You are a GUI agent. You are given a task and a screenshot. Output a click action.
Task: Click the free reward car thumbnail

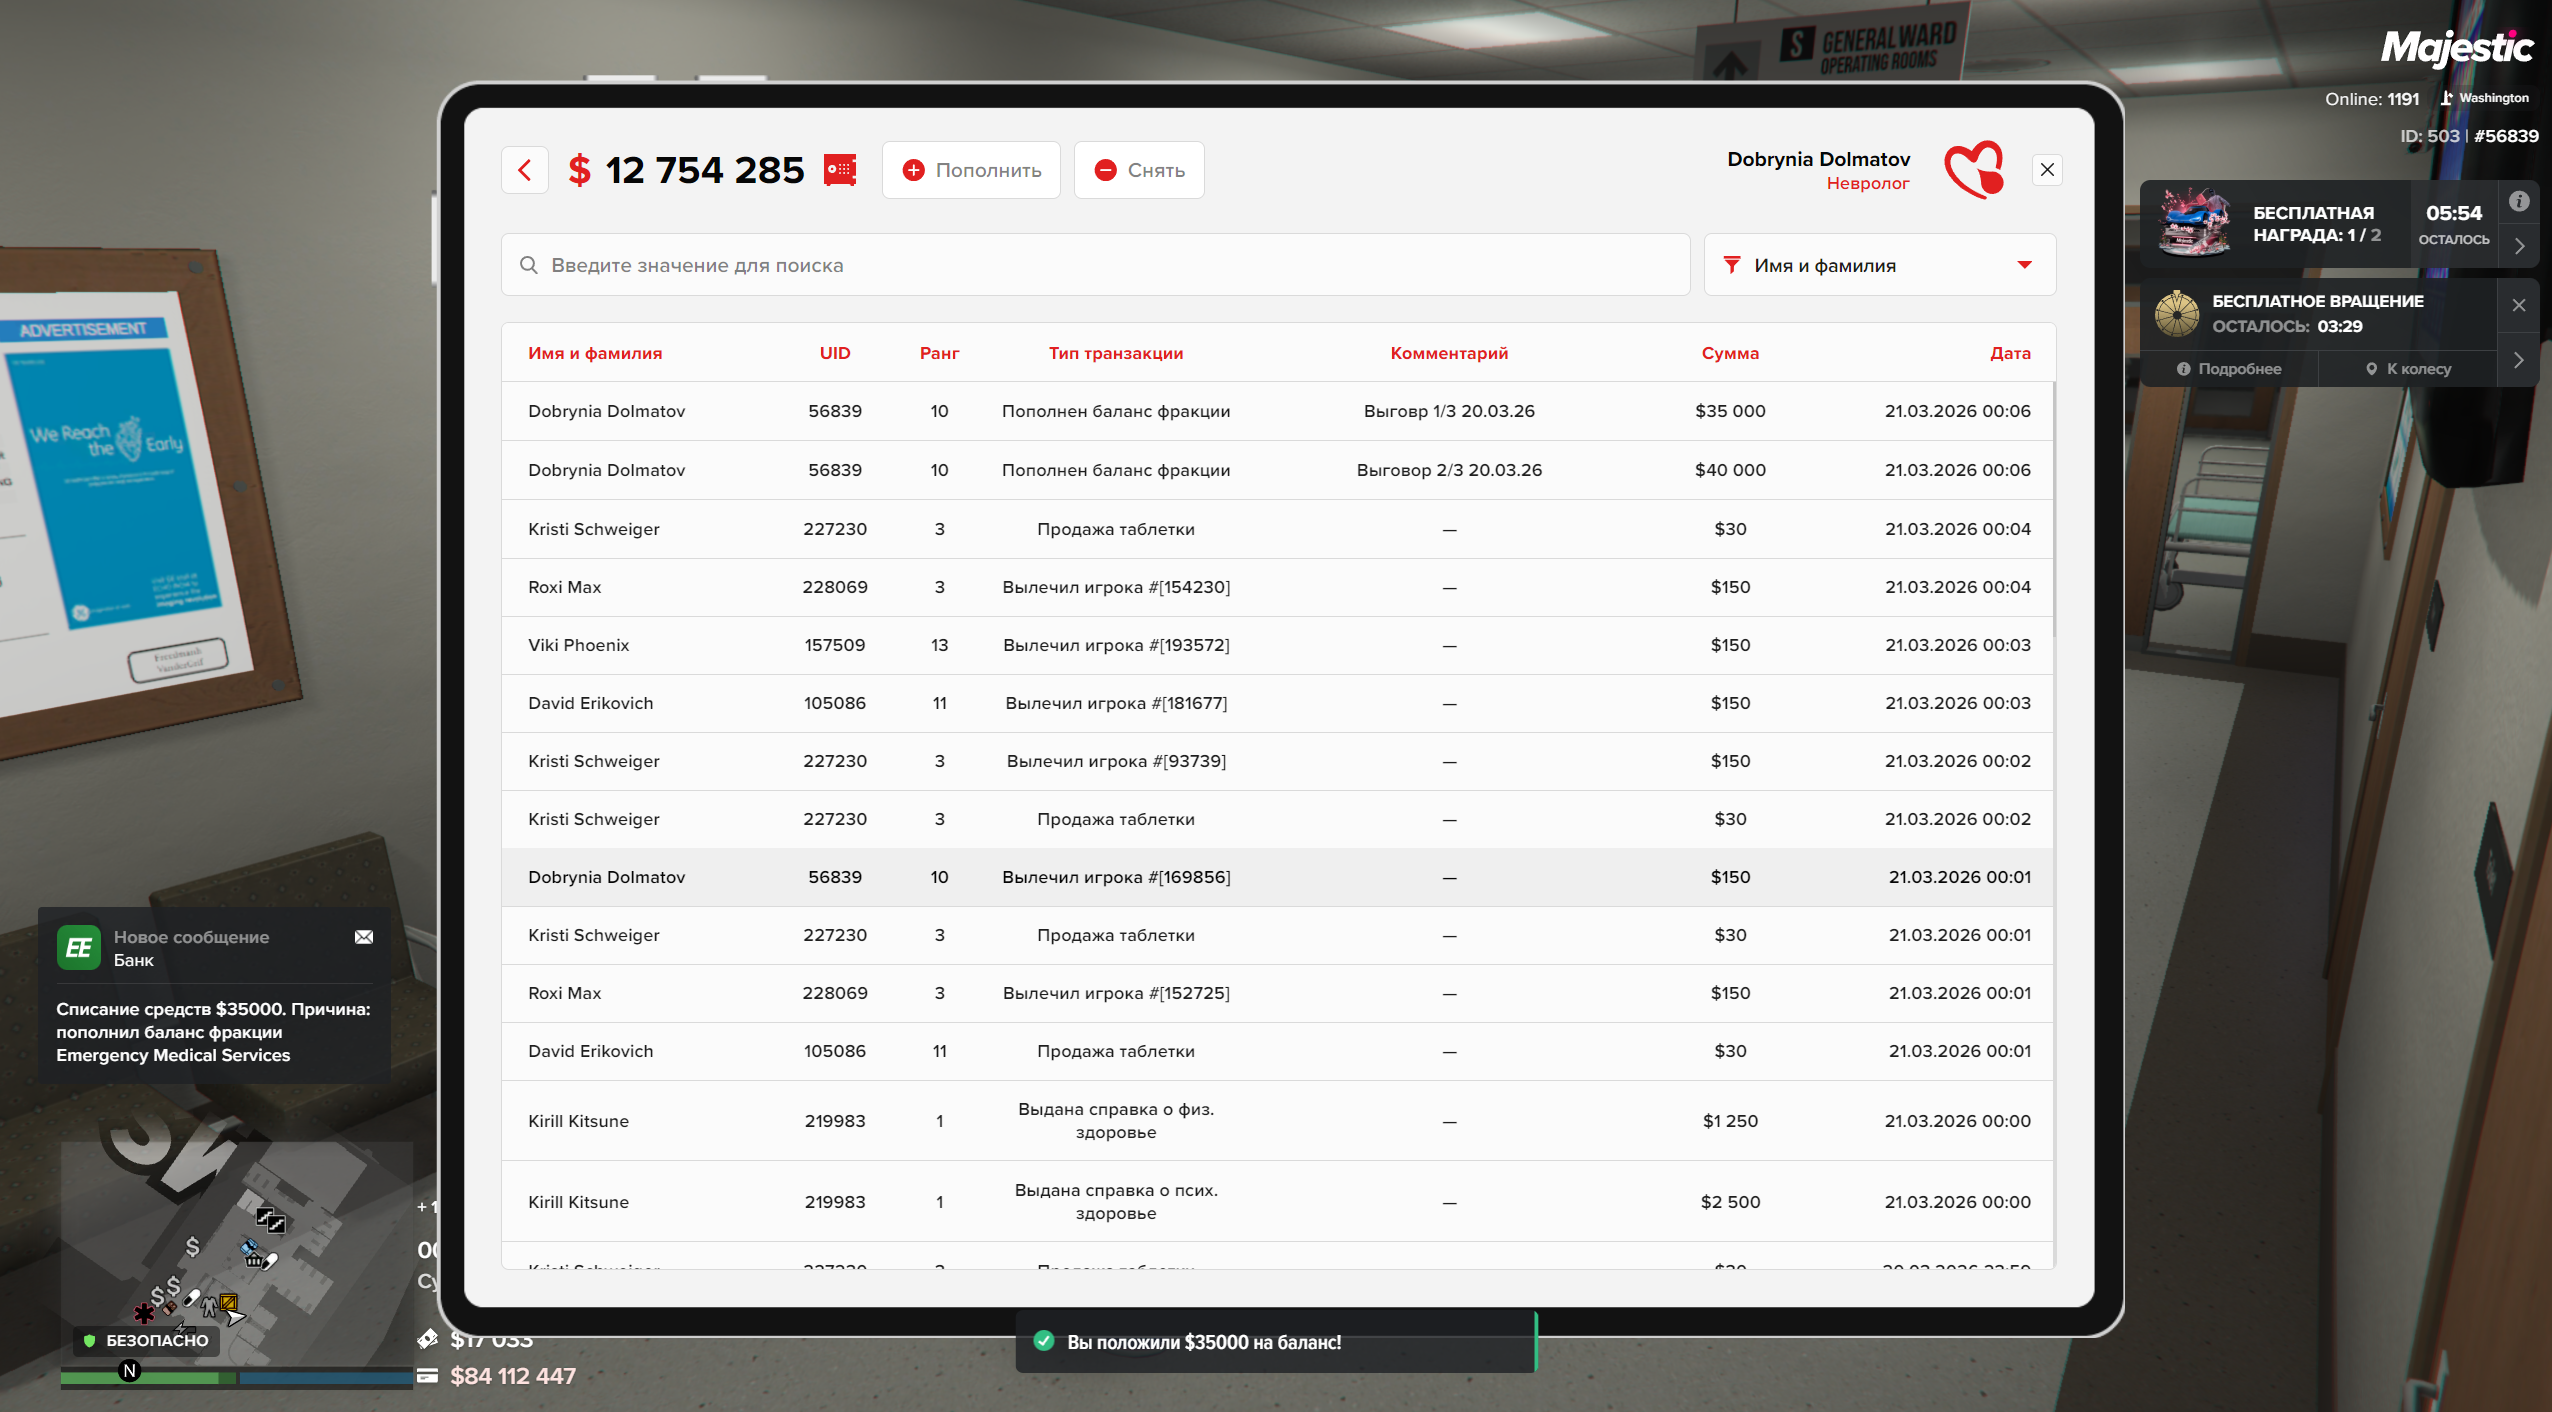click(x=2193, y=223)
